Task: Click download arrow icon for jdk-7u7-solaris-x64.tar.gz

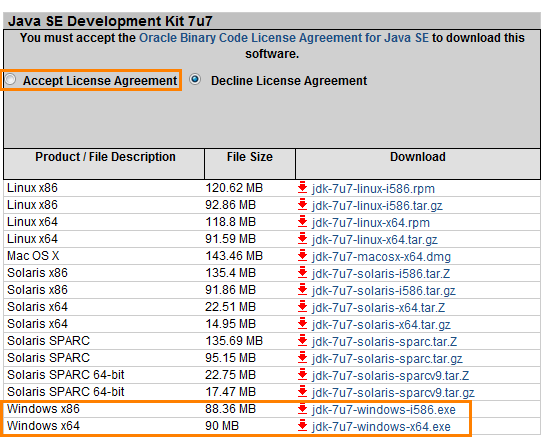Action: pos(302,324)
